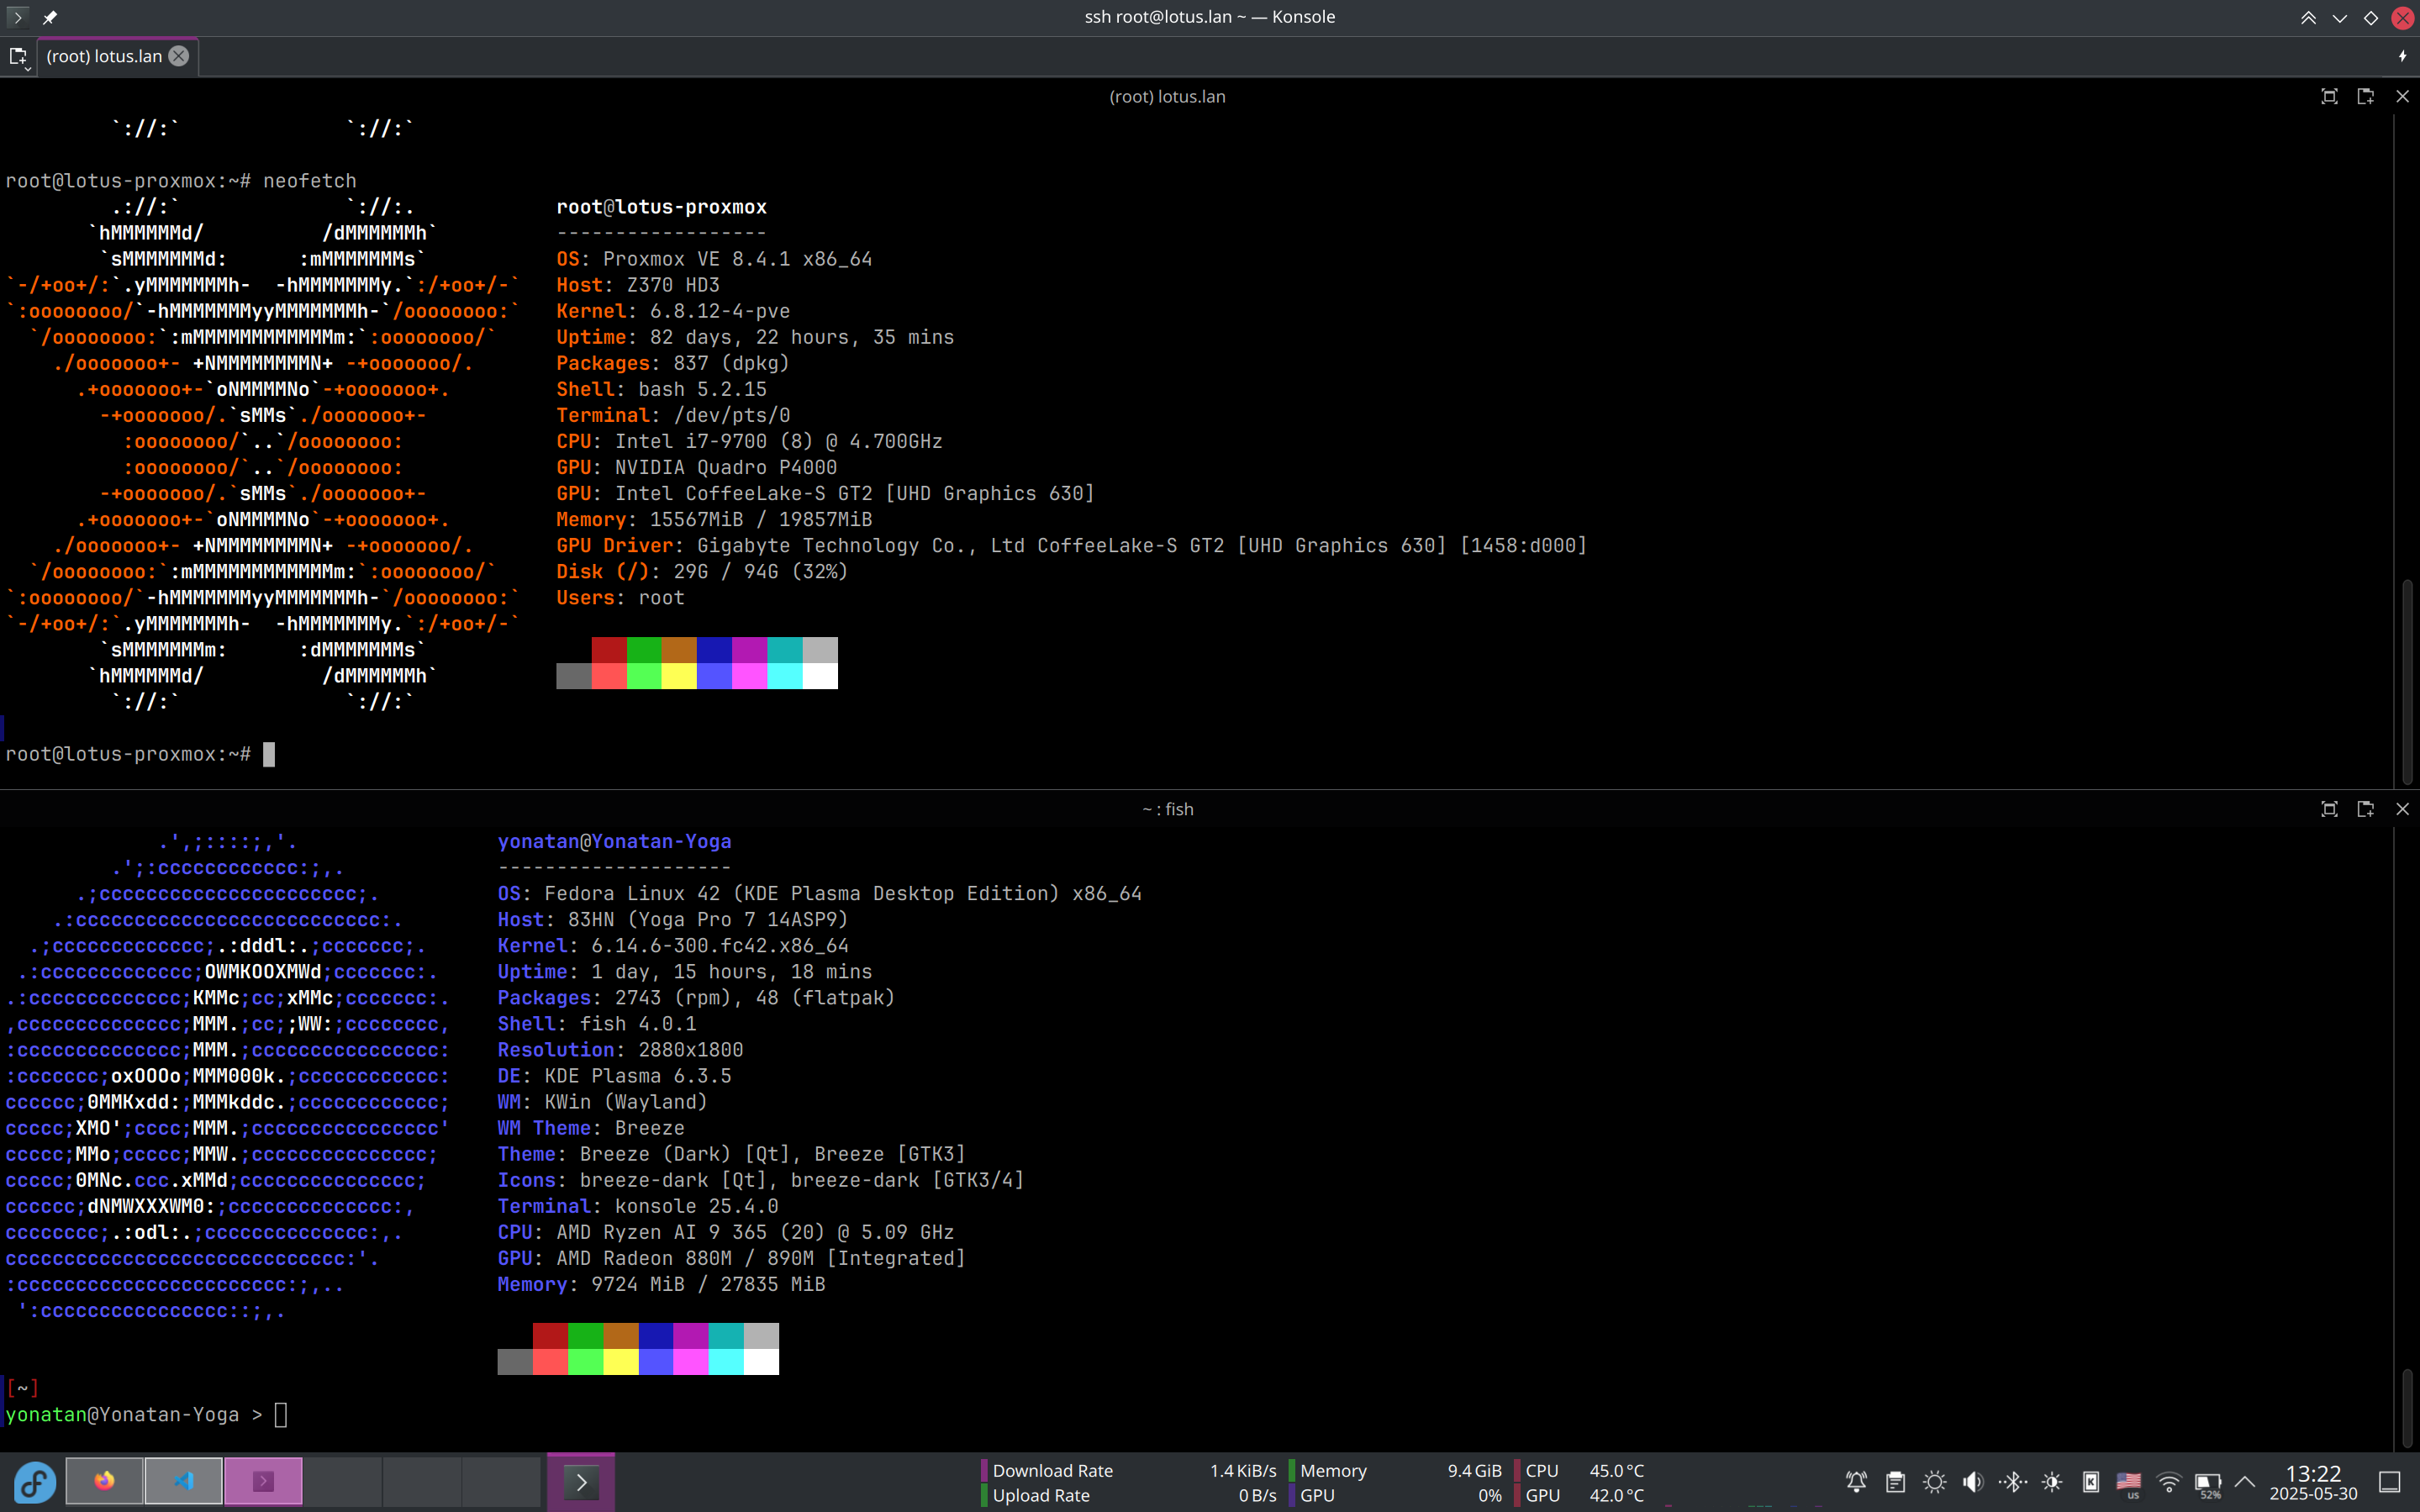Open the Wi-Fi network tray icon
Viewport: 2420px width, 1512px height.
coord(2168,1482)
